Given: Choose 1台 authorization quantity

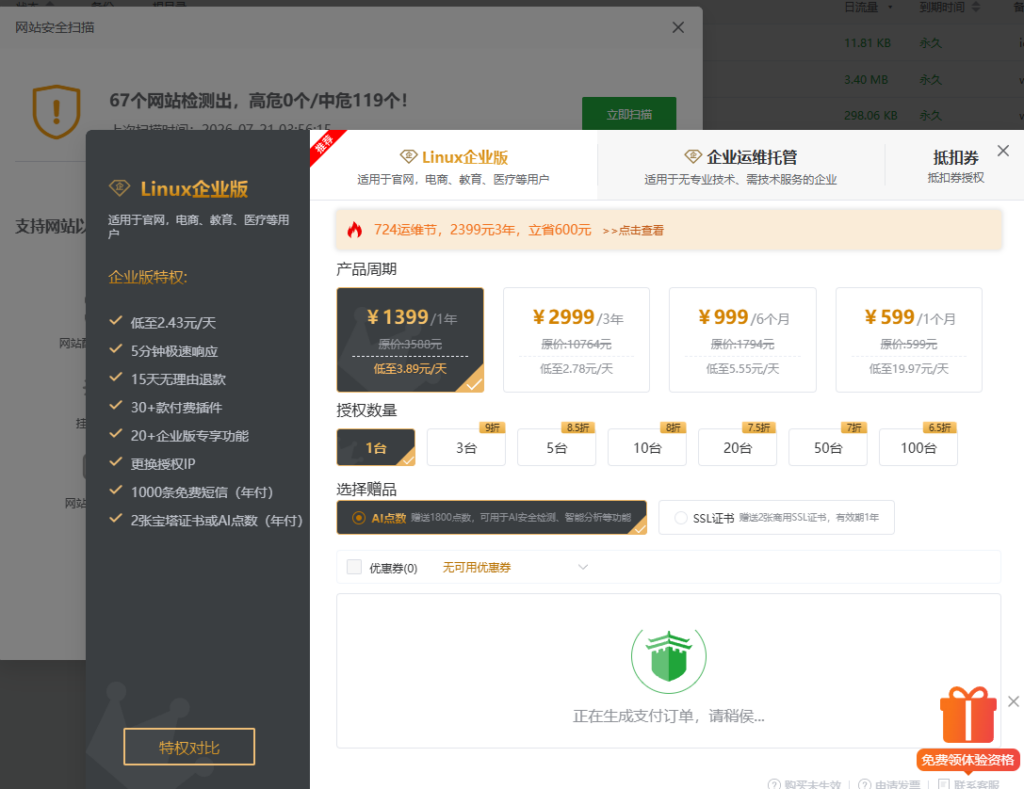Looking at the screenshot, I should pos(376,447).
